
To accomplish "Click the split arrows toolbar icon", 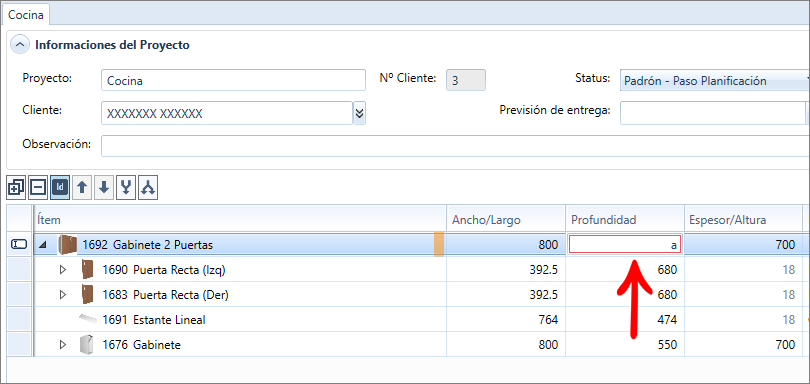I will (148, 187).
